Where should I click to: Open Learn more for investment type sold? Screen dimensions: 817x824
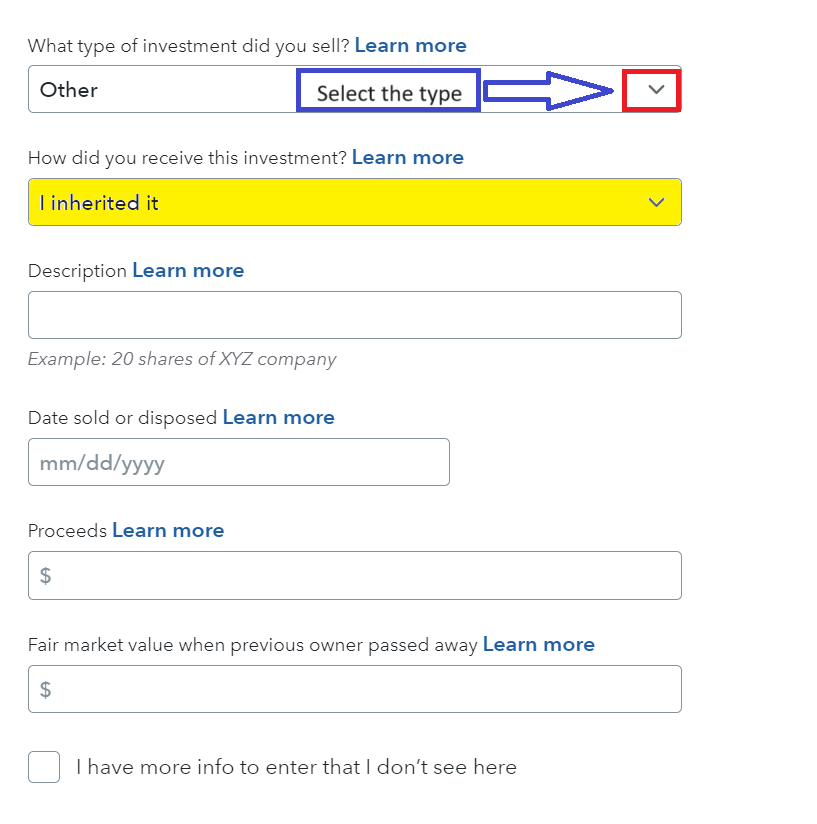(410, 46)
